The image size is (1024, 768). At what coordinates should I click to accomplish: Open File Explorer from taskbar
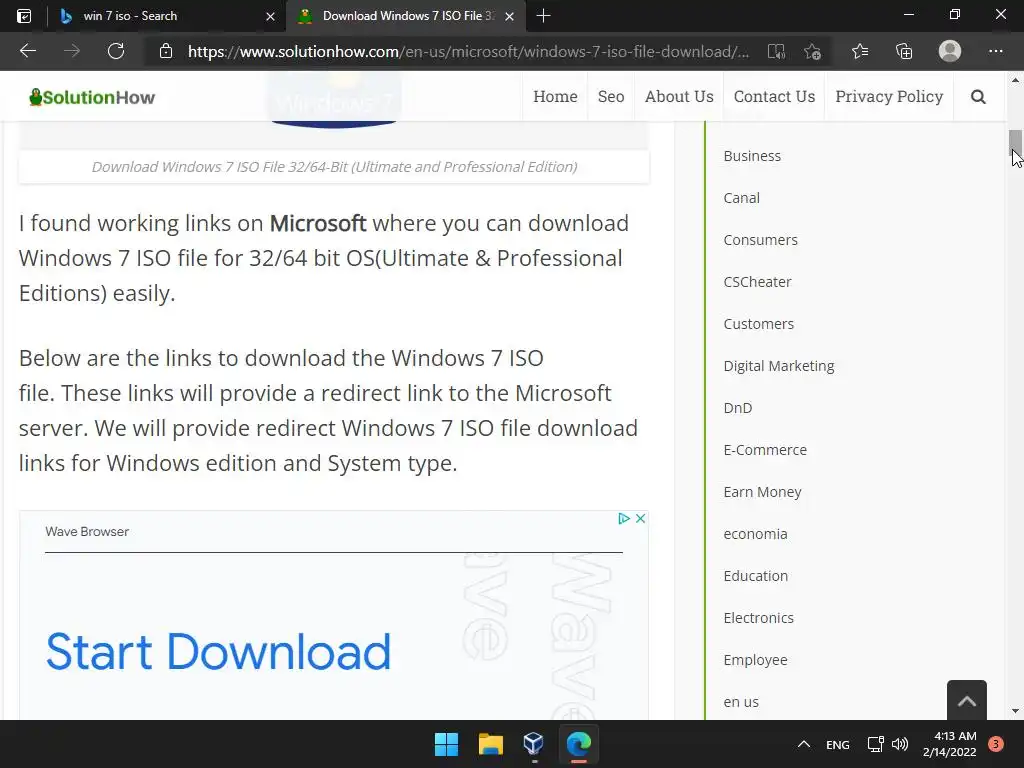pos(490,744)
